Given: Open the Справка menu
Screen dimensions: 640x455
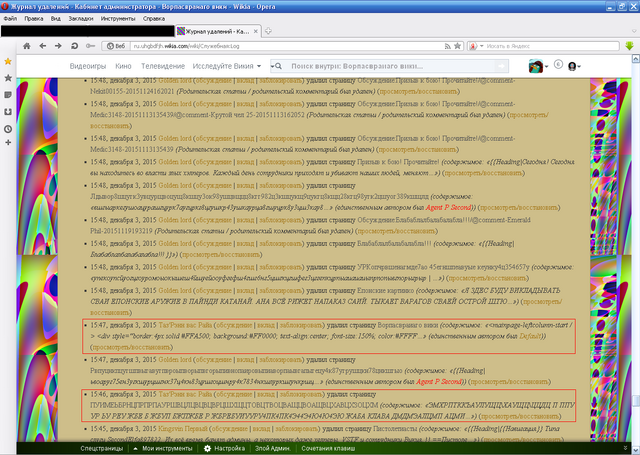Looking at the screenshot, I should coord(154,18).
